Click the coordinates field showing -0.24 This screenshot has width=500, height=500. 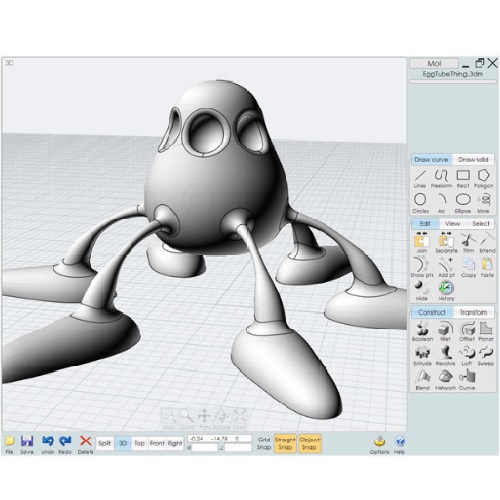(219, 439)
